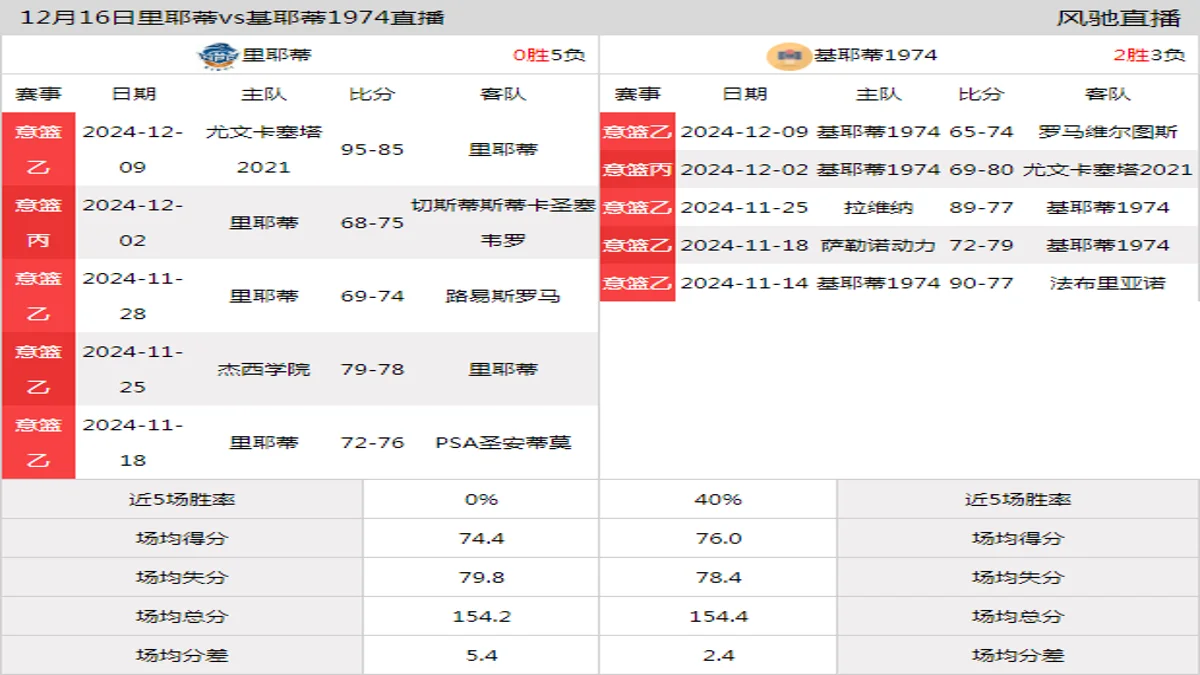Click right table 比分 column header
Viewport: 1200px width, 675px height.
tap(981, 94)
